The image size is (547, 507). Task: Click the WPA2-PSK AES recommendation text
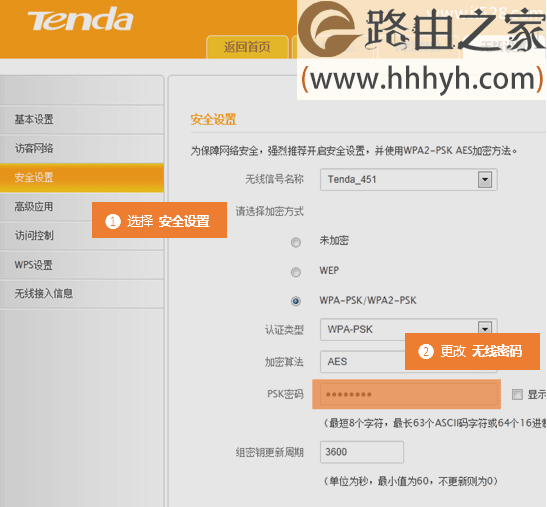pos(353,151)
